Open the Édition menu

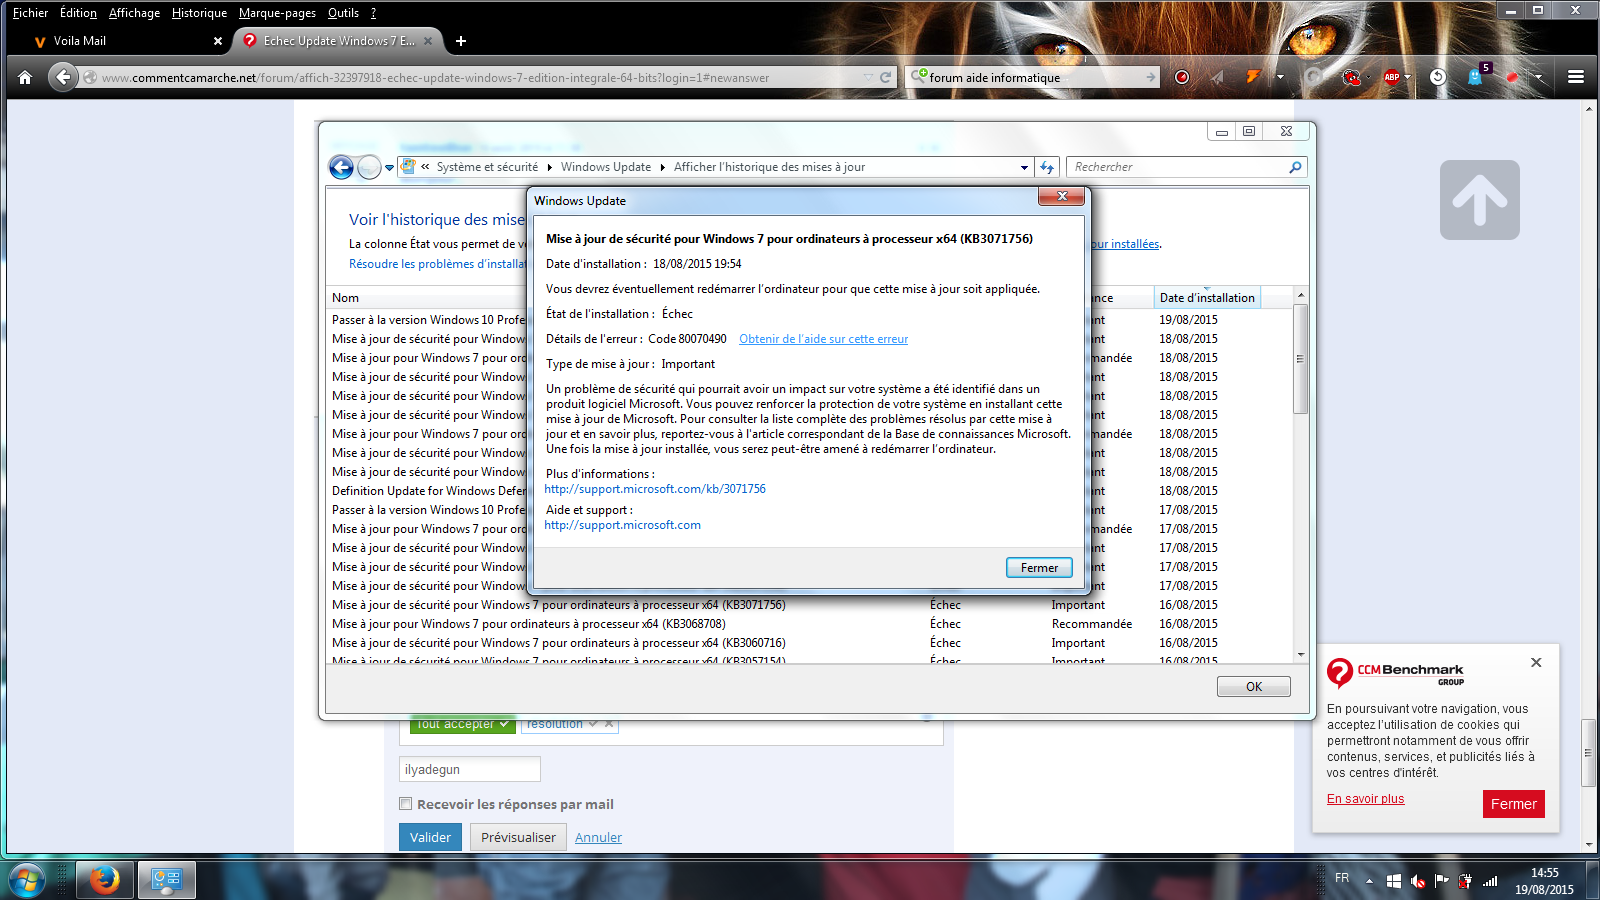coord(78,13)
